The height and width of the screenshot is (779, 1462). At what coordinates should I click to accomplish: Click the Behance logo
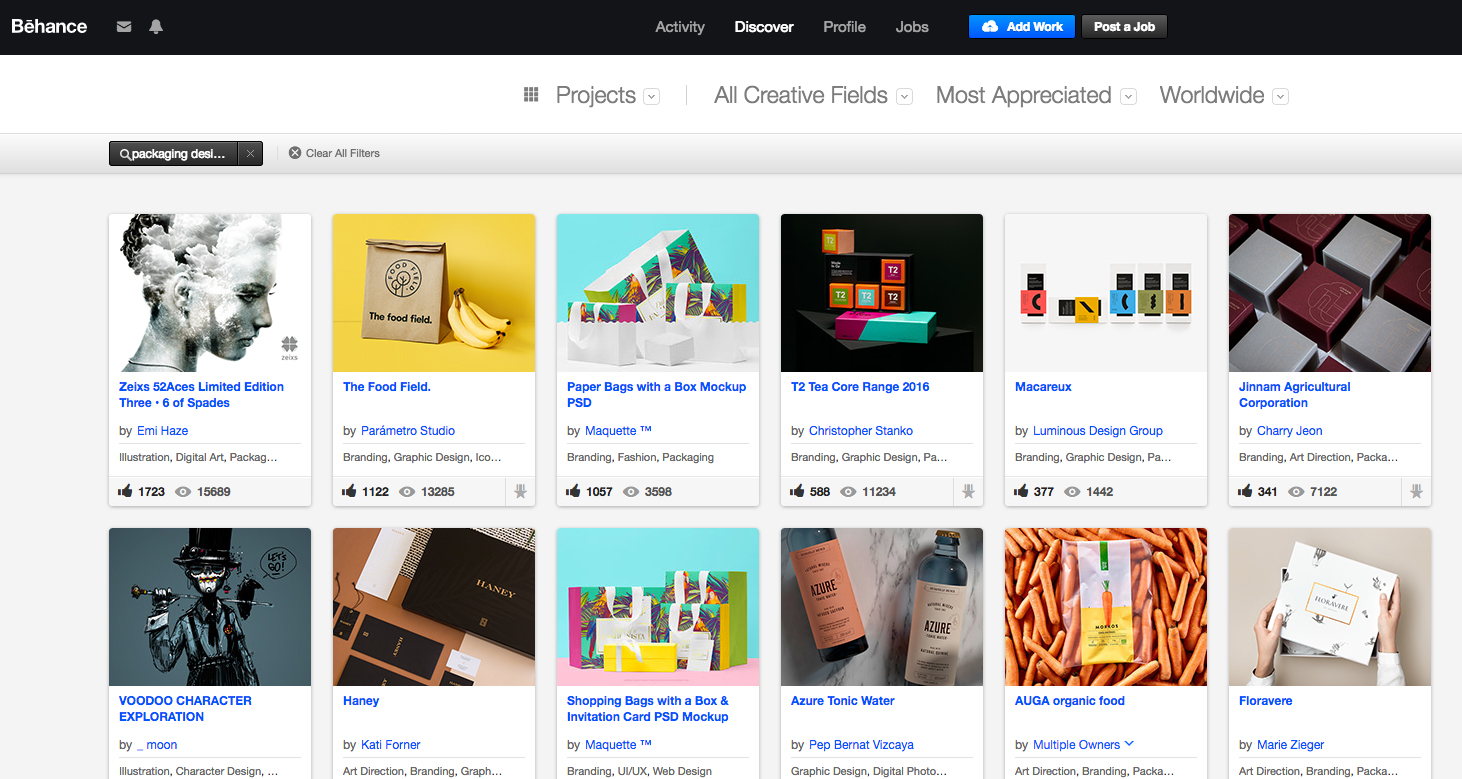(48, 26)
